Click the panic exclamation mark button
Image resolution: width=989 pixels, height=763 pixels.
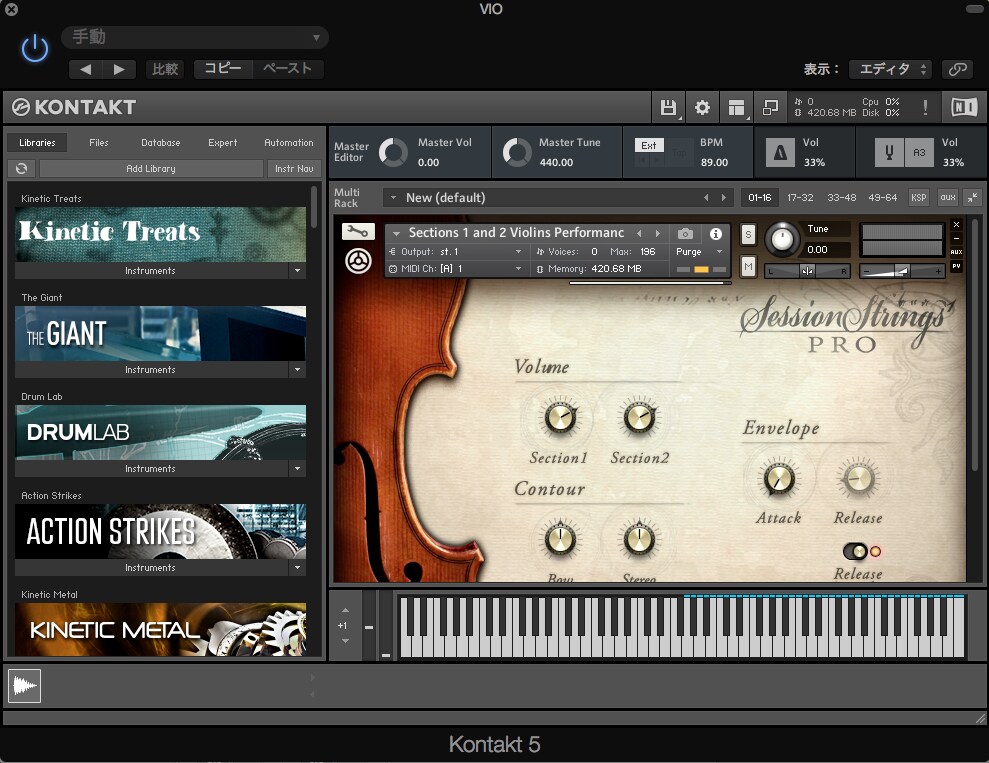point(925,108)
